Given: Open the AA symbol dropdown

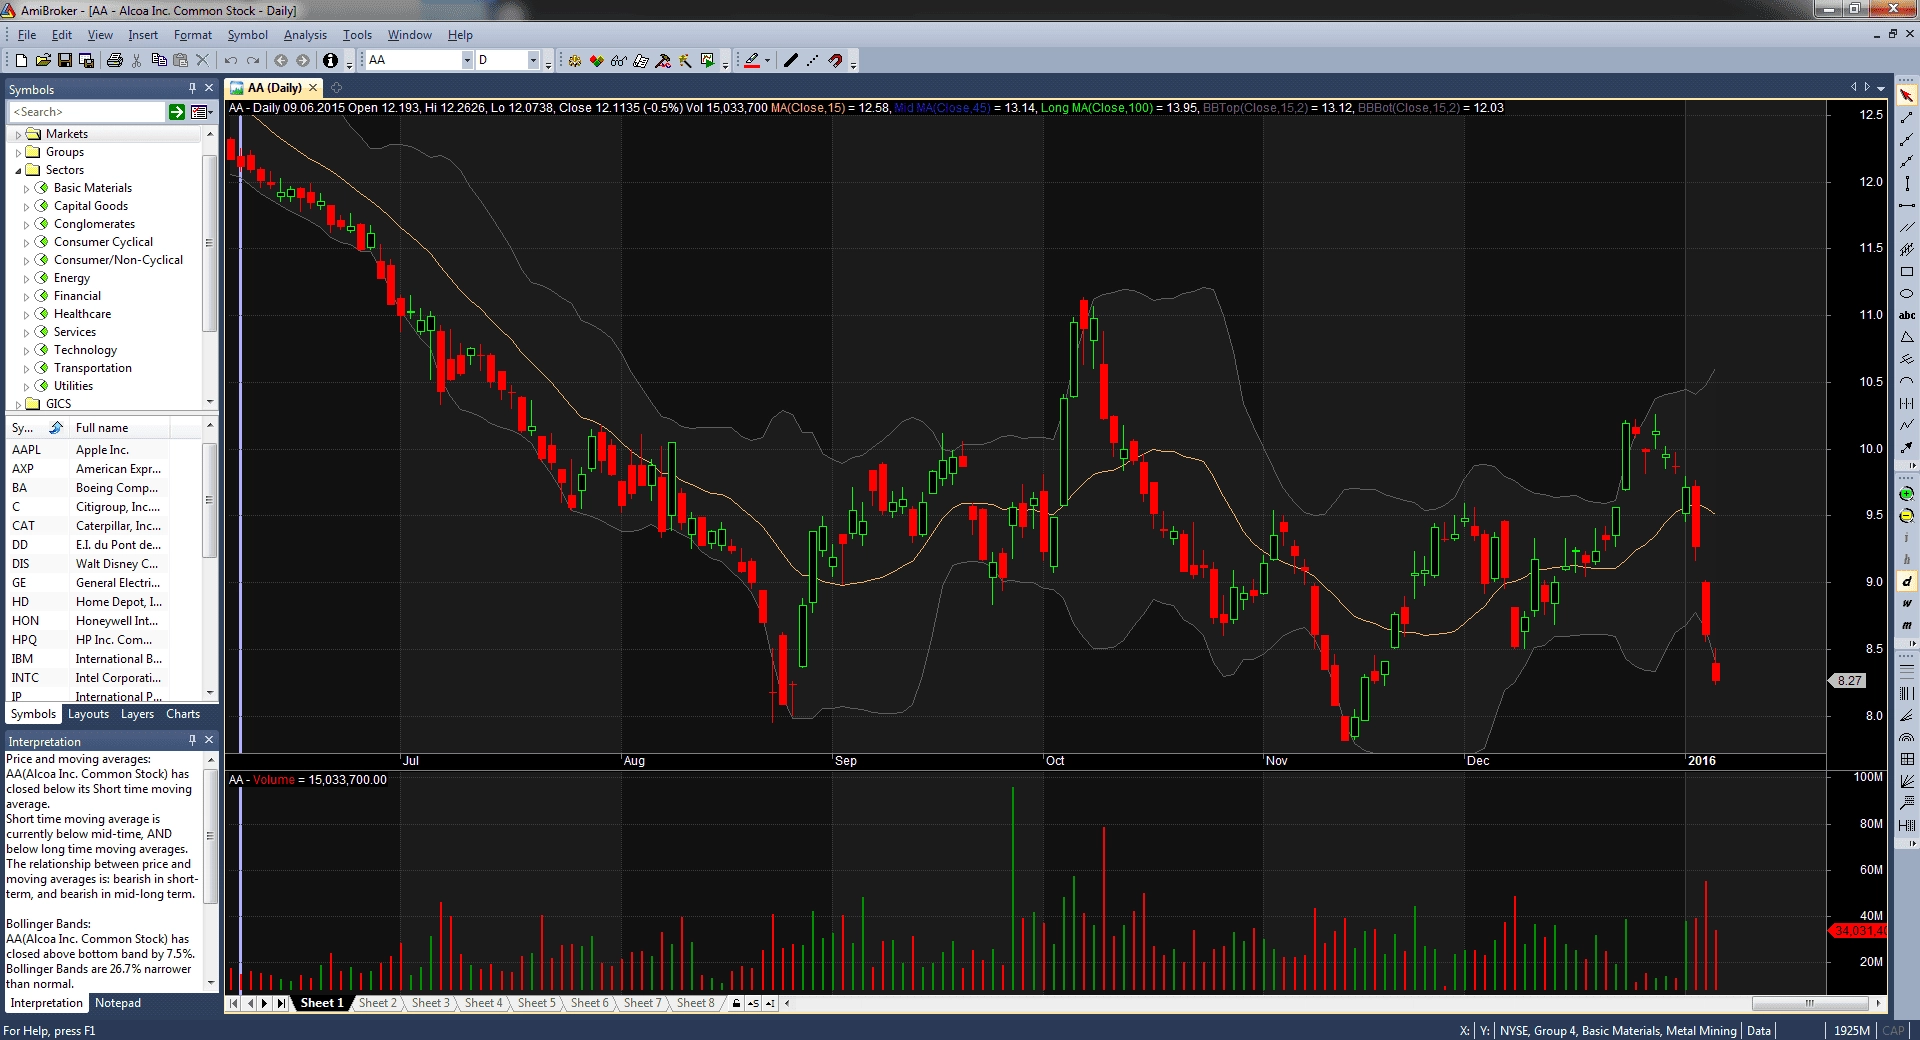Looking at the screenshot, I should [466, 61].
